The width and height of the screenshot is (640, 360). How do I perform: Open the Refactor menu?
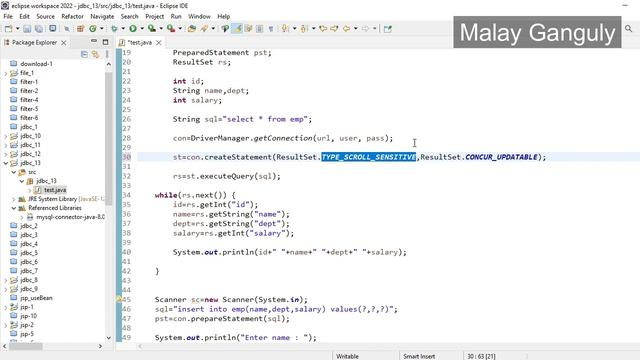click(x=72, y=16)
